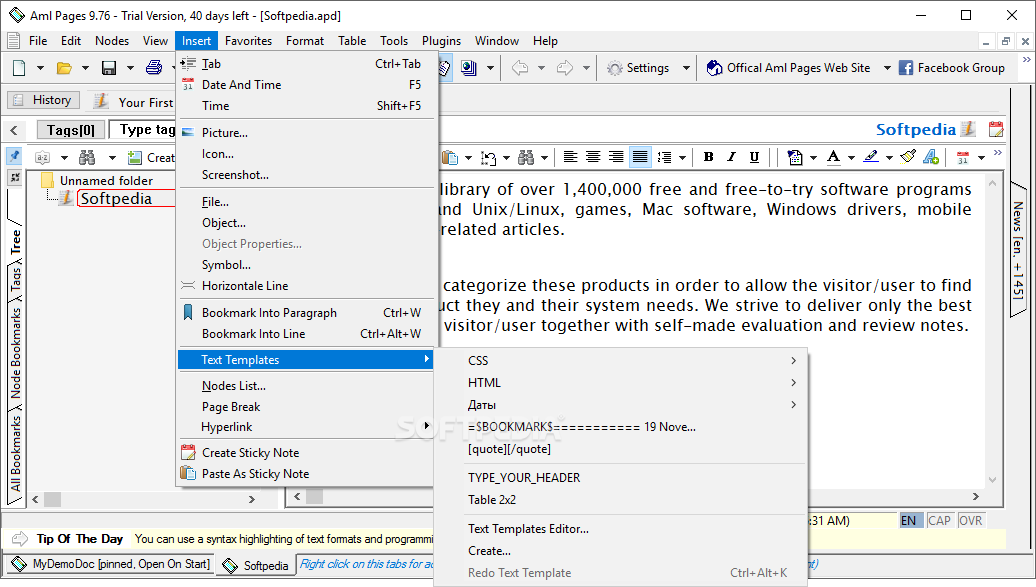The height and width of the screenshot is (587, 1036).
Task: Open the Facebook Group link
Action: click(952, 68)
